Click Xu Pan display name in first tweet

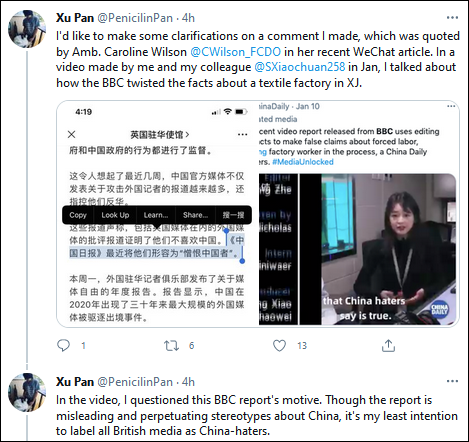tap(75, 18)
